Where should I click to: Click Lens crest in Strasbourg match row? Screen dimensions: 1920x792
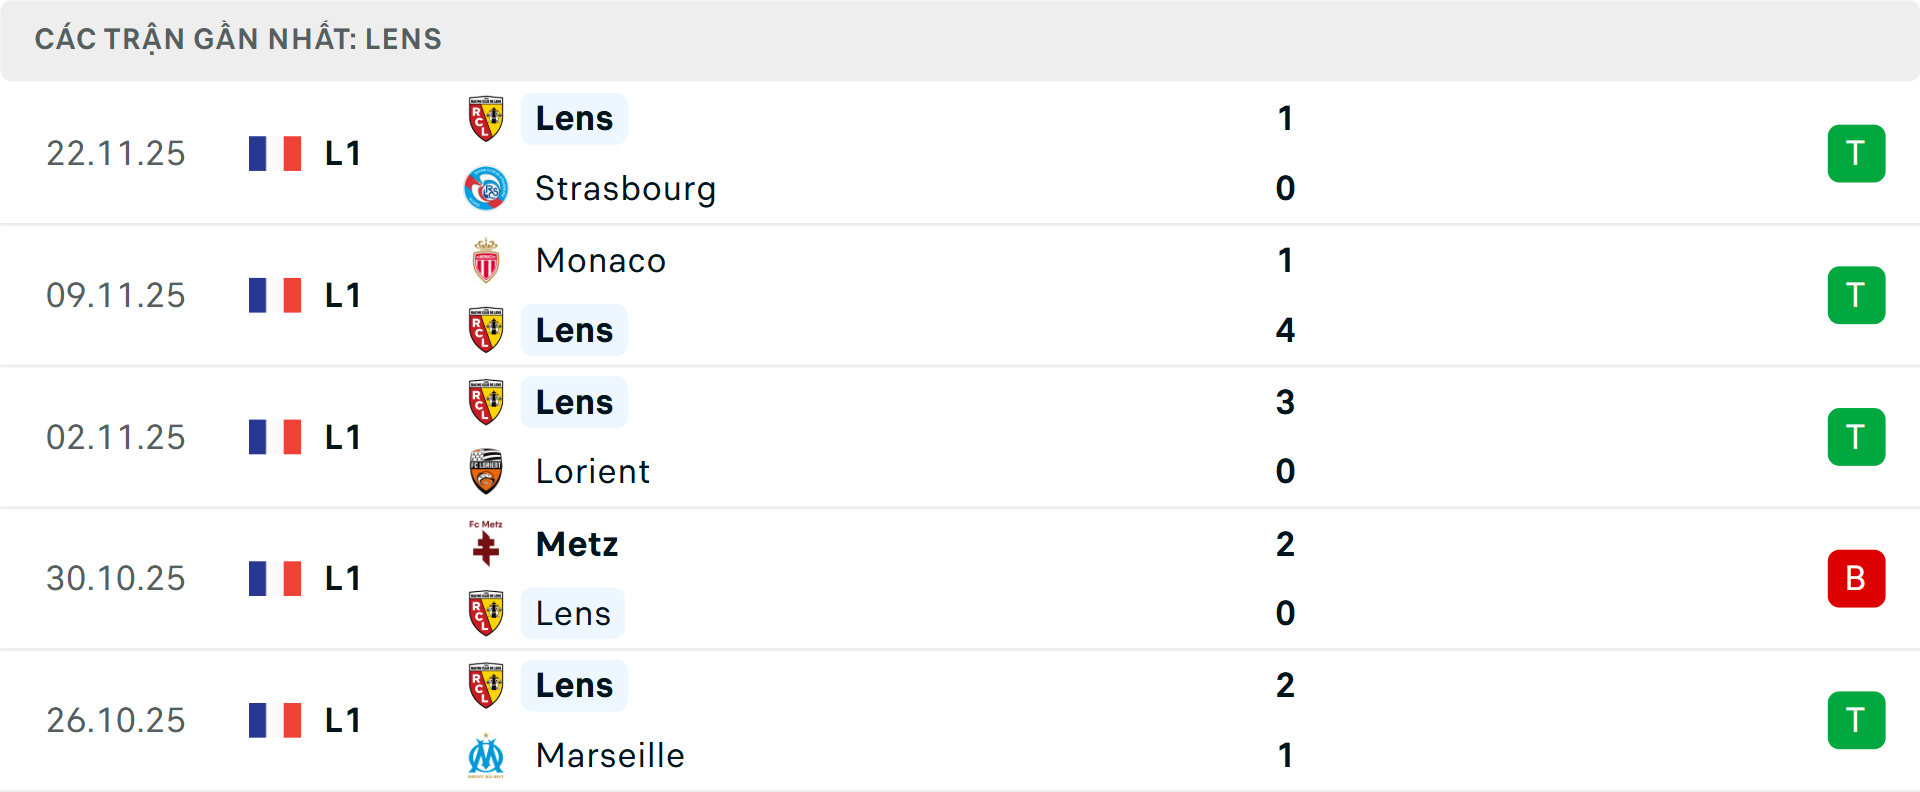(x=486, y=119)
